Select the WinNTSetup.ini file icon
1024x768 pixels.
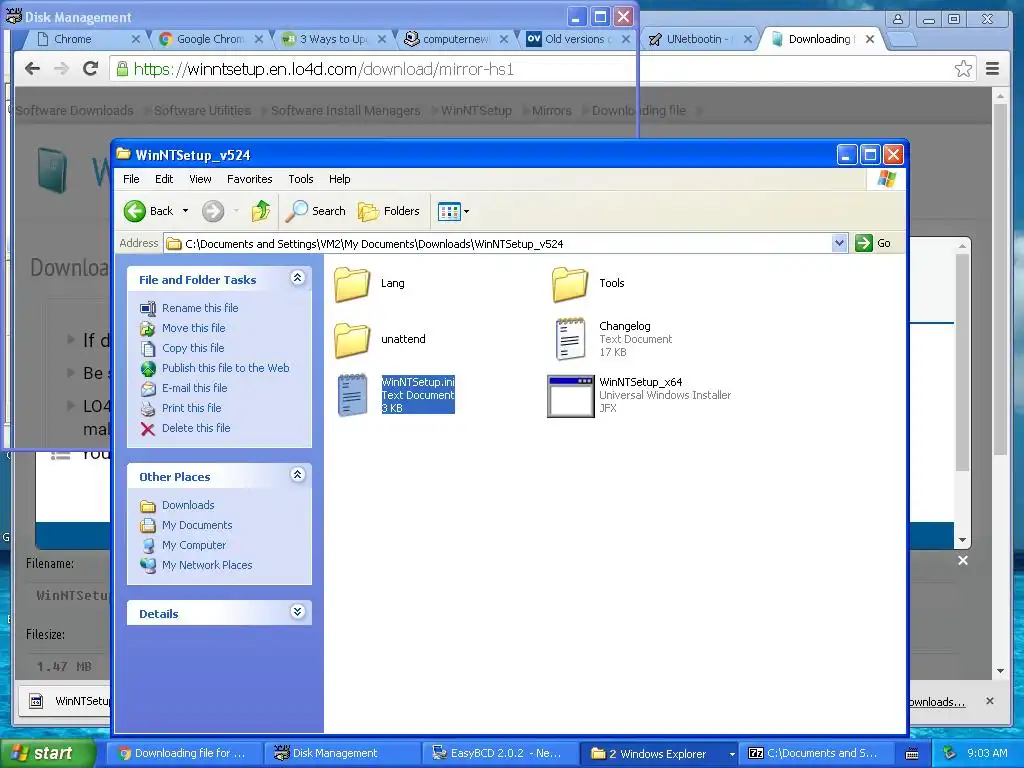coord(352,395)
